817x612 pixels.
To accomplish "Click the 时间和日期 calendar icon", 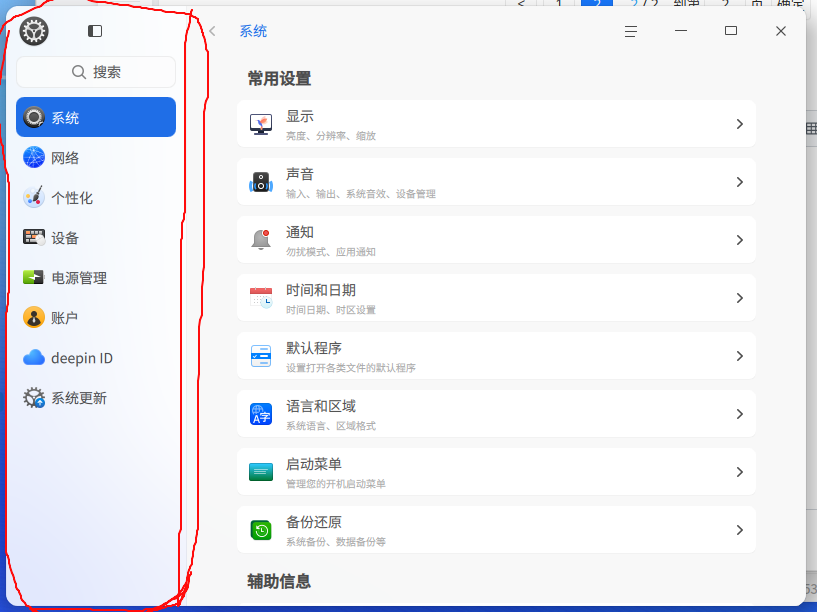I will [261, 297].
